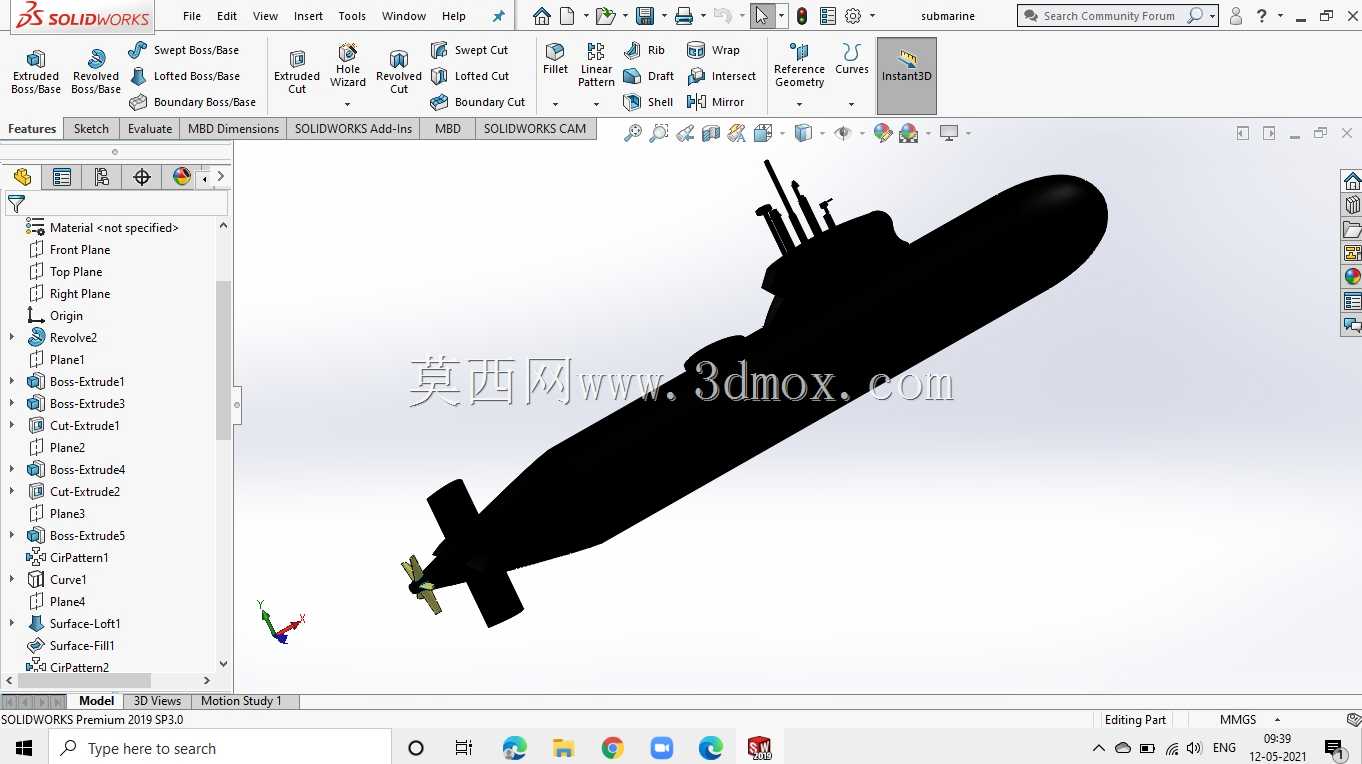1362x764 pixels.
Task: Open the DisplayManager tab
Action: click(x=181, y=177)
